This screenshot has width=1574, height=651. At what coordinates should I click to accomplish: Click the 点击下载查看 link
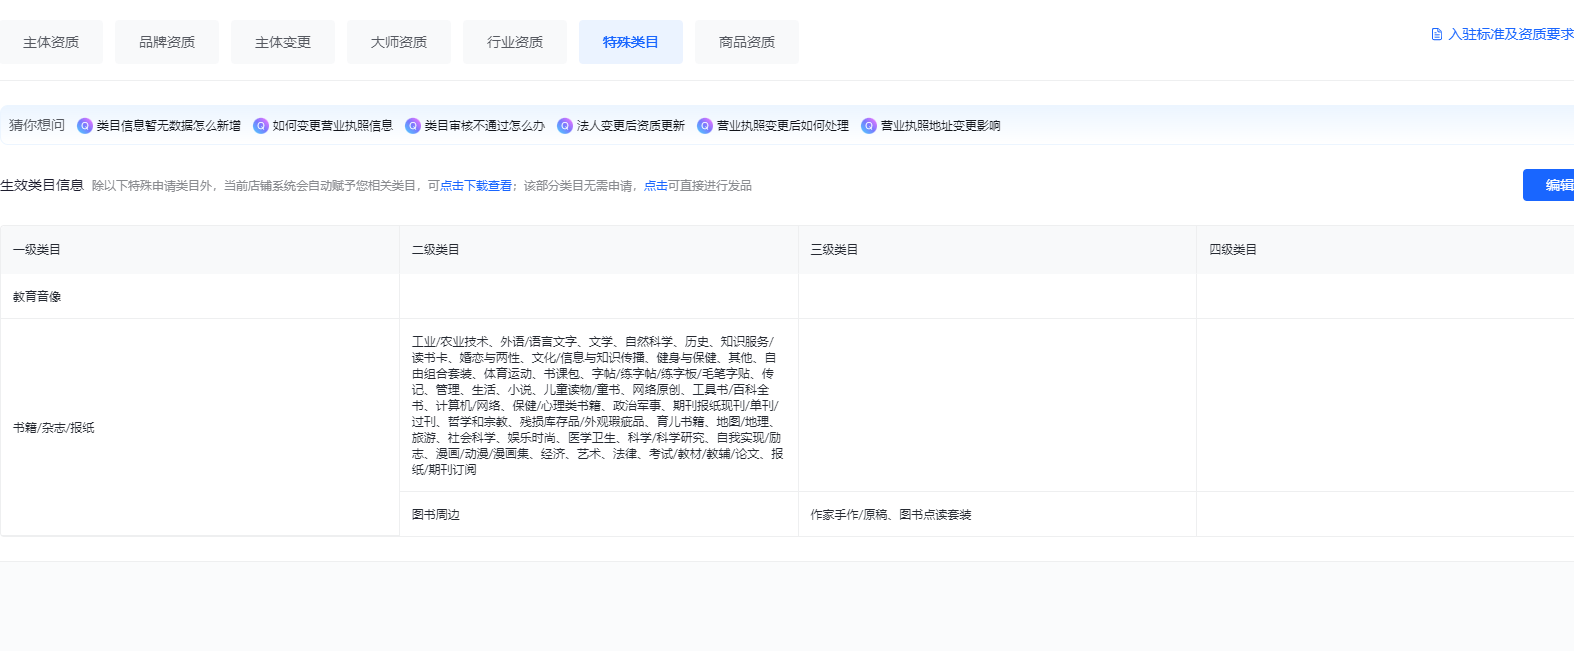point(476,186)
